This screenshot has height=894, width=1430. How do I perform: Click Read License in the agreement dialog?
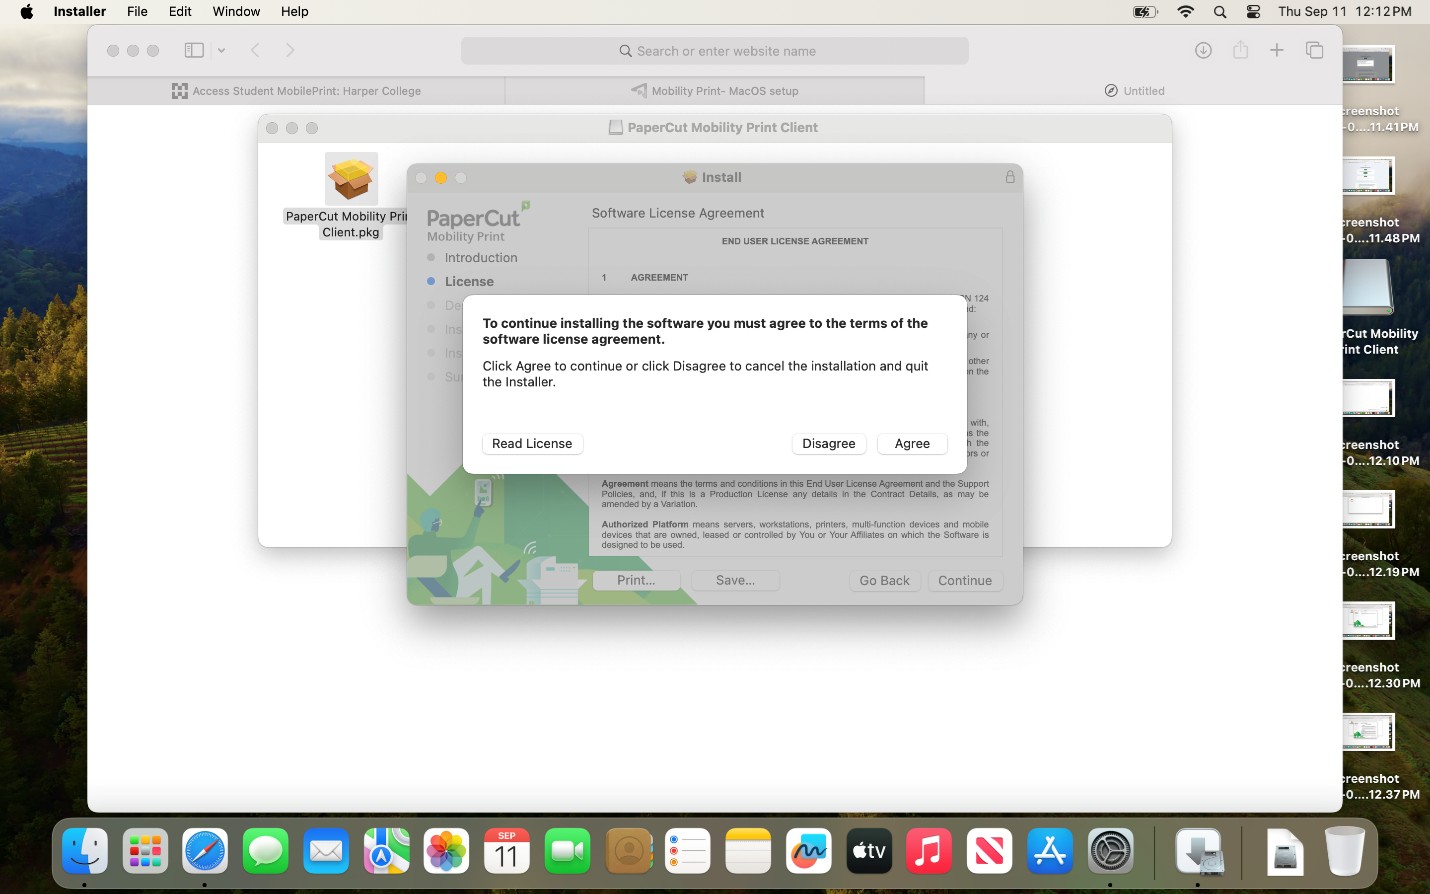(532, 443)
